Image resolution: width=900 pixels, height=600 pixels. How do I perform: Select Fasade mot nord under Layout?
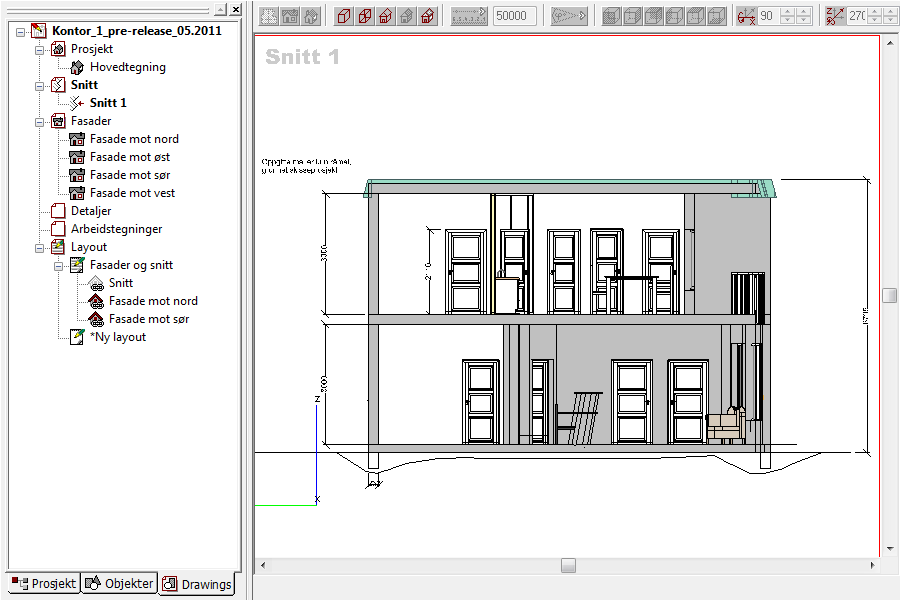click(153, 301)
